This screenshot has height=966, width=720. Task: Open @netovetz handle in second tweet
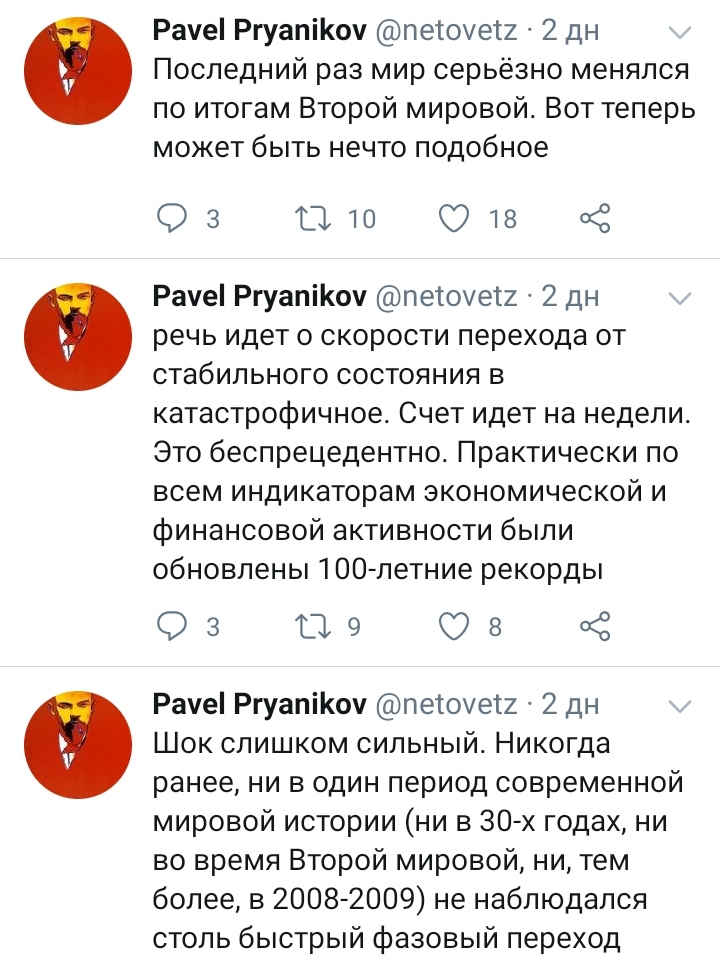(447, 296)
